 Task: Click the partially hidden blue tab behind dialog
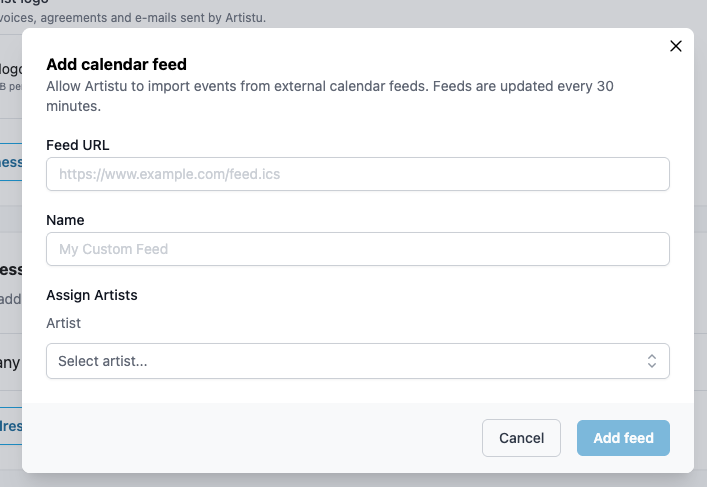point(10,162)
